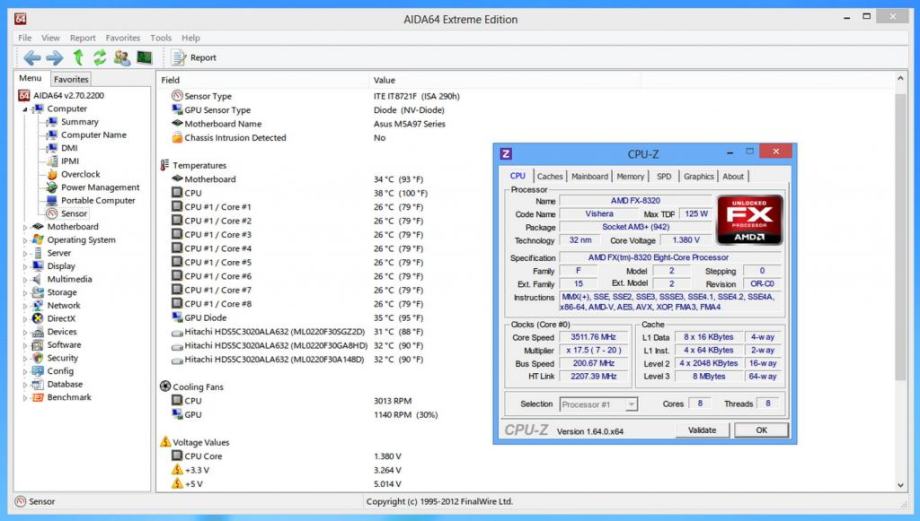
Task: Click the AMD FX processor logo
Action: [749, 220]
